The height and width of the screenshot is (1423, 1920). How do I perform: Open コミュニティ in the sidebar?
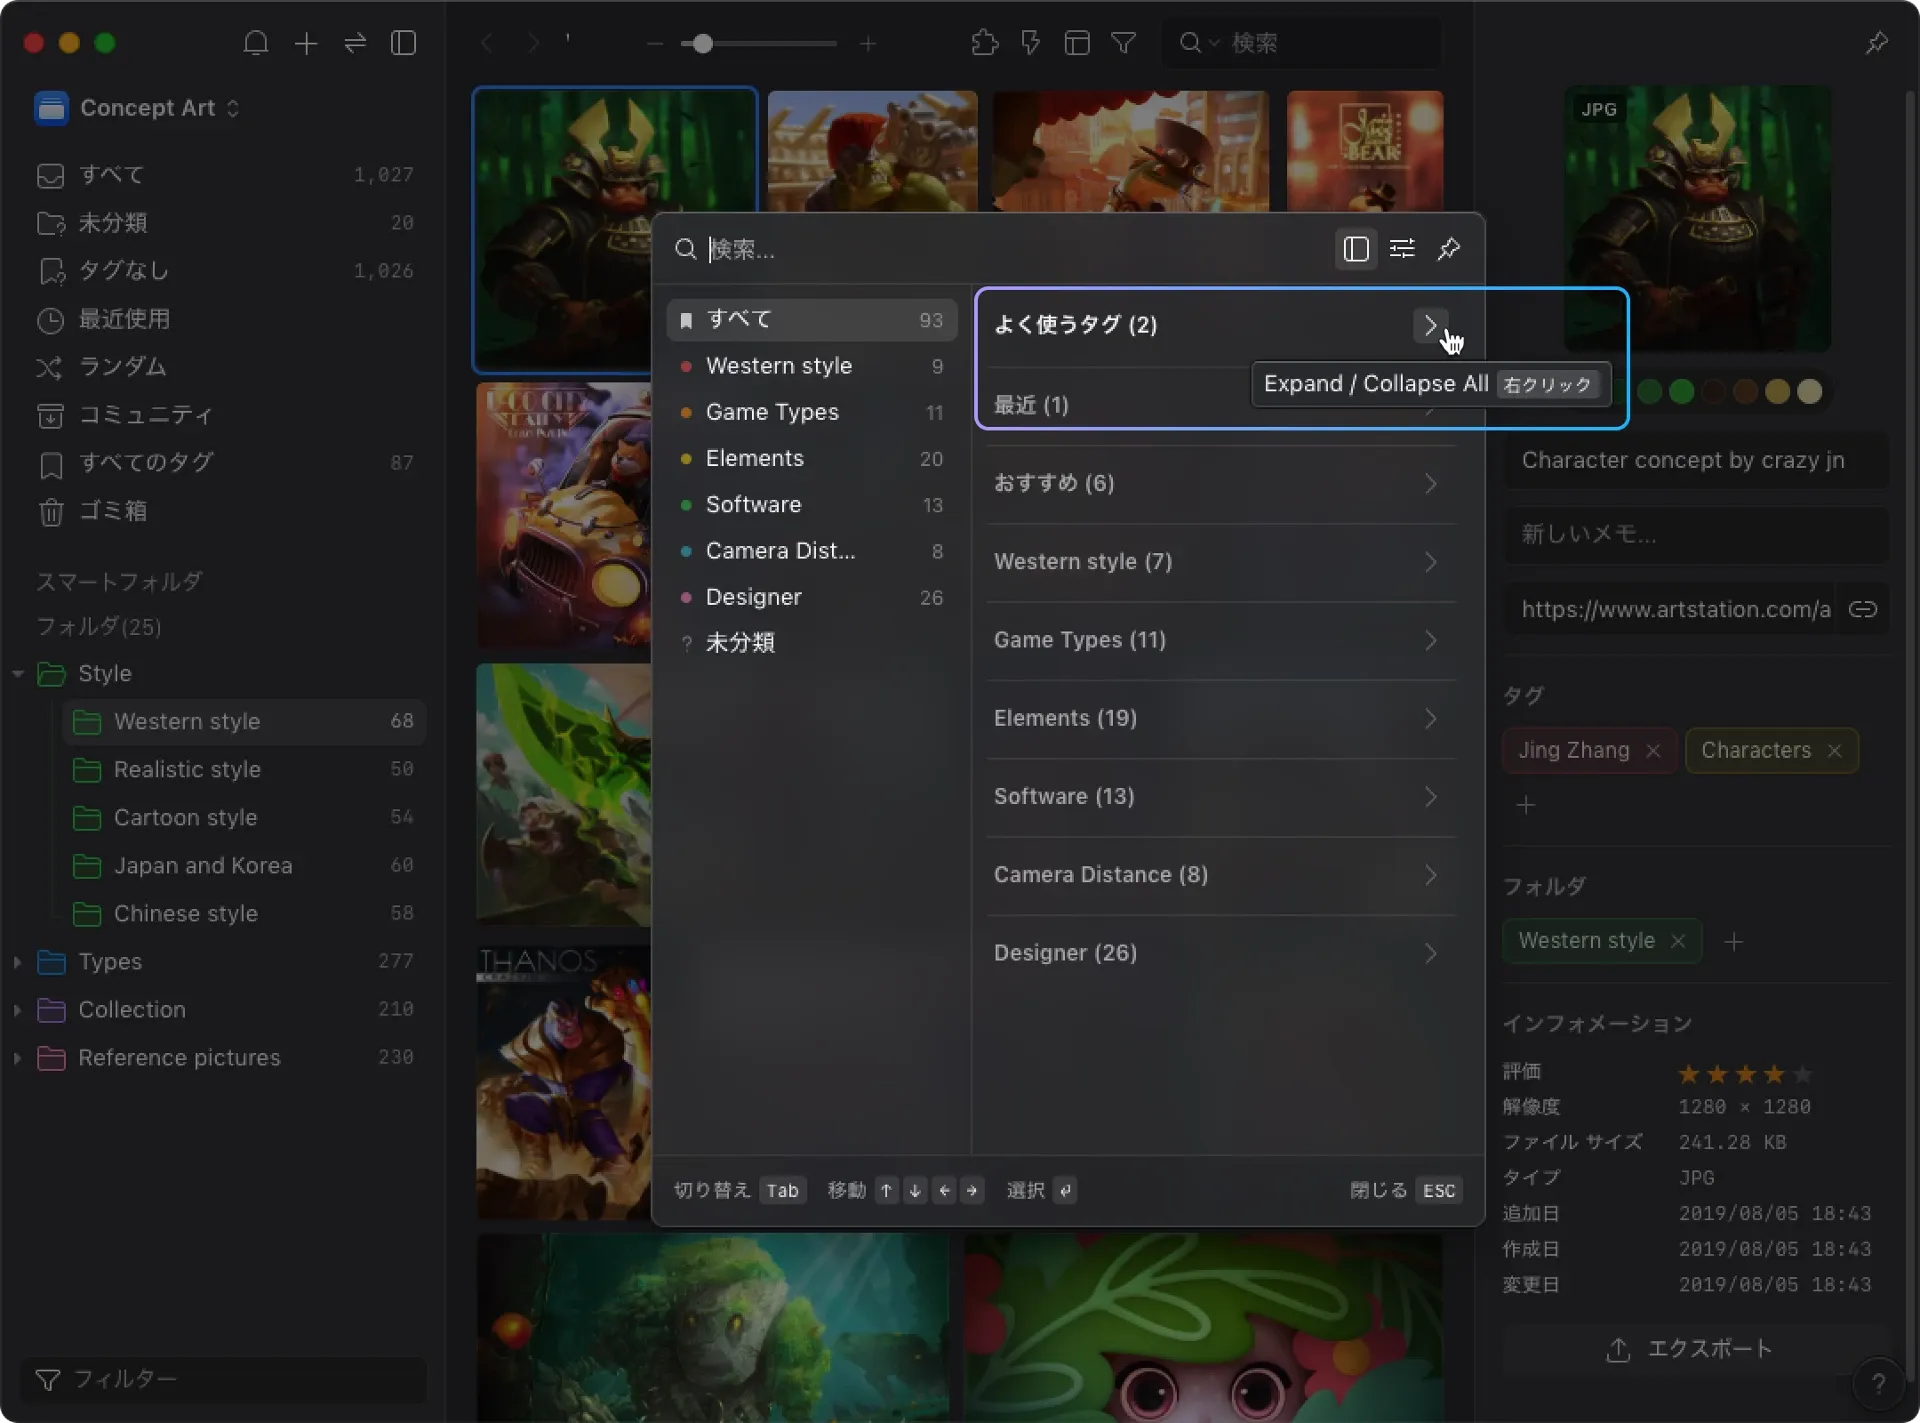pyautogui.click(x=225, y=415)
